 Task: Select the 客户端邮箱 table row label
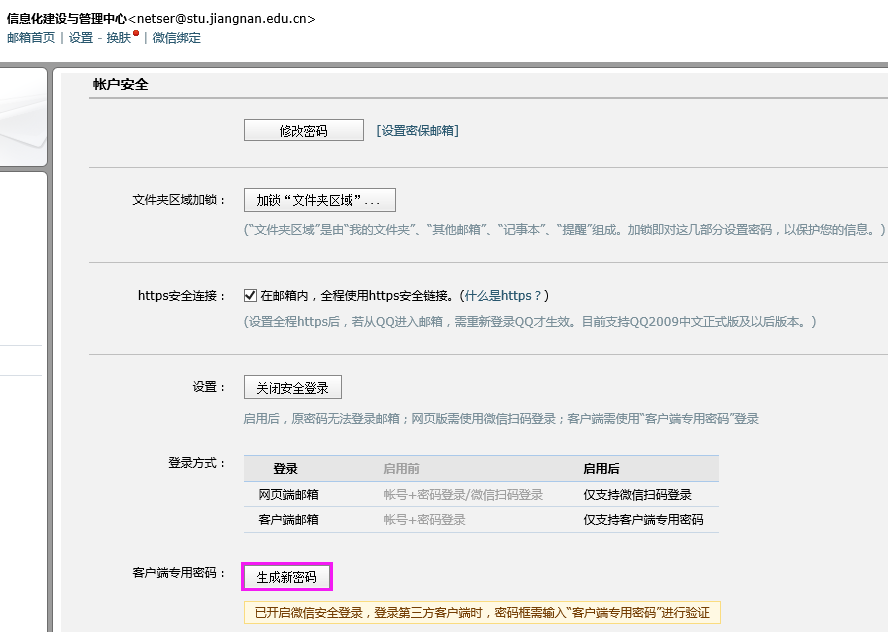[288, 519]
